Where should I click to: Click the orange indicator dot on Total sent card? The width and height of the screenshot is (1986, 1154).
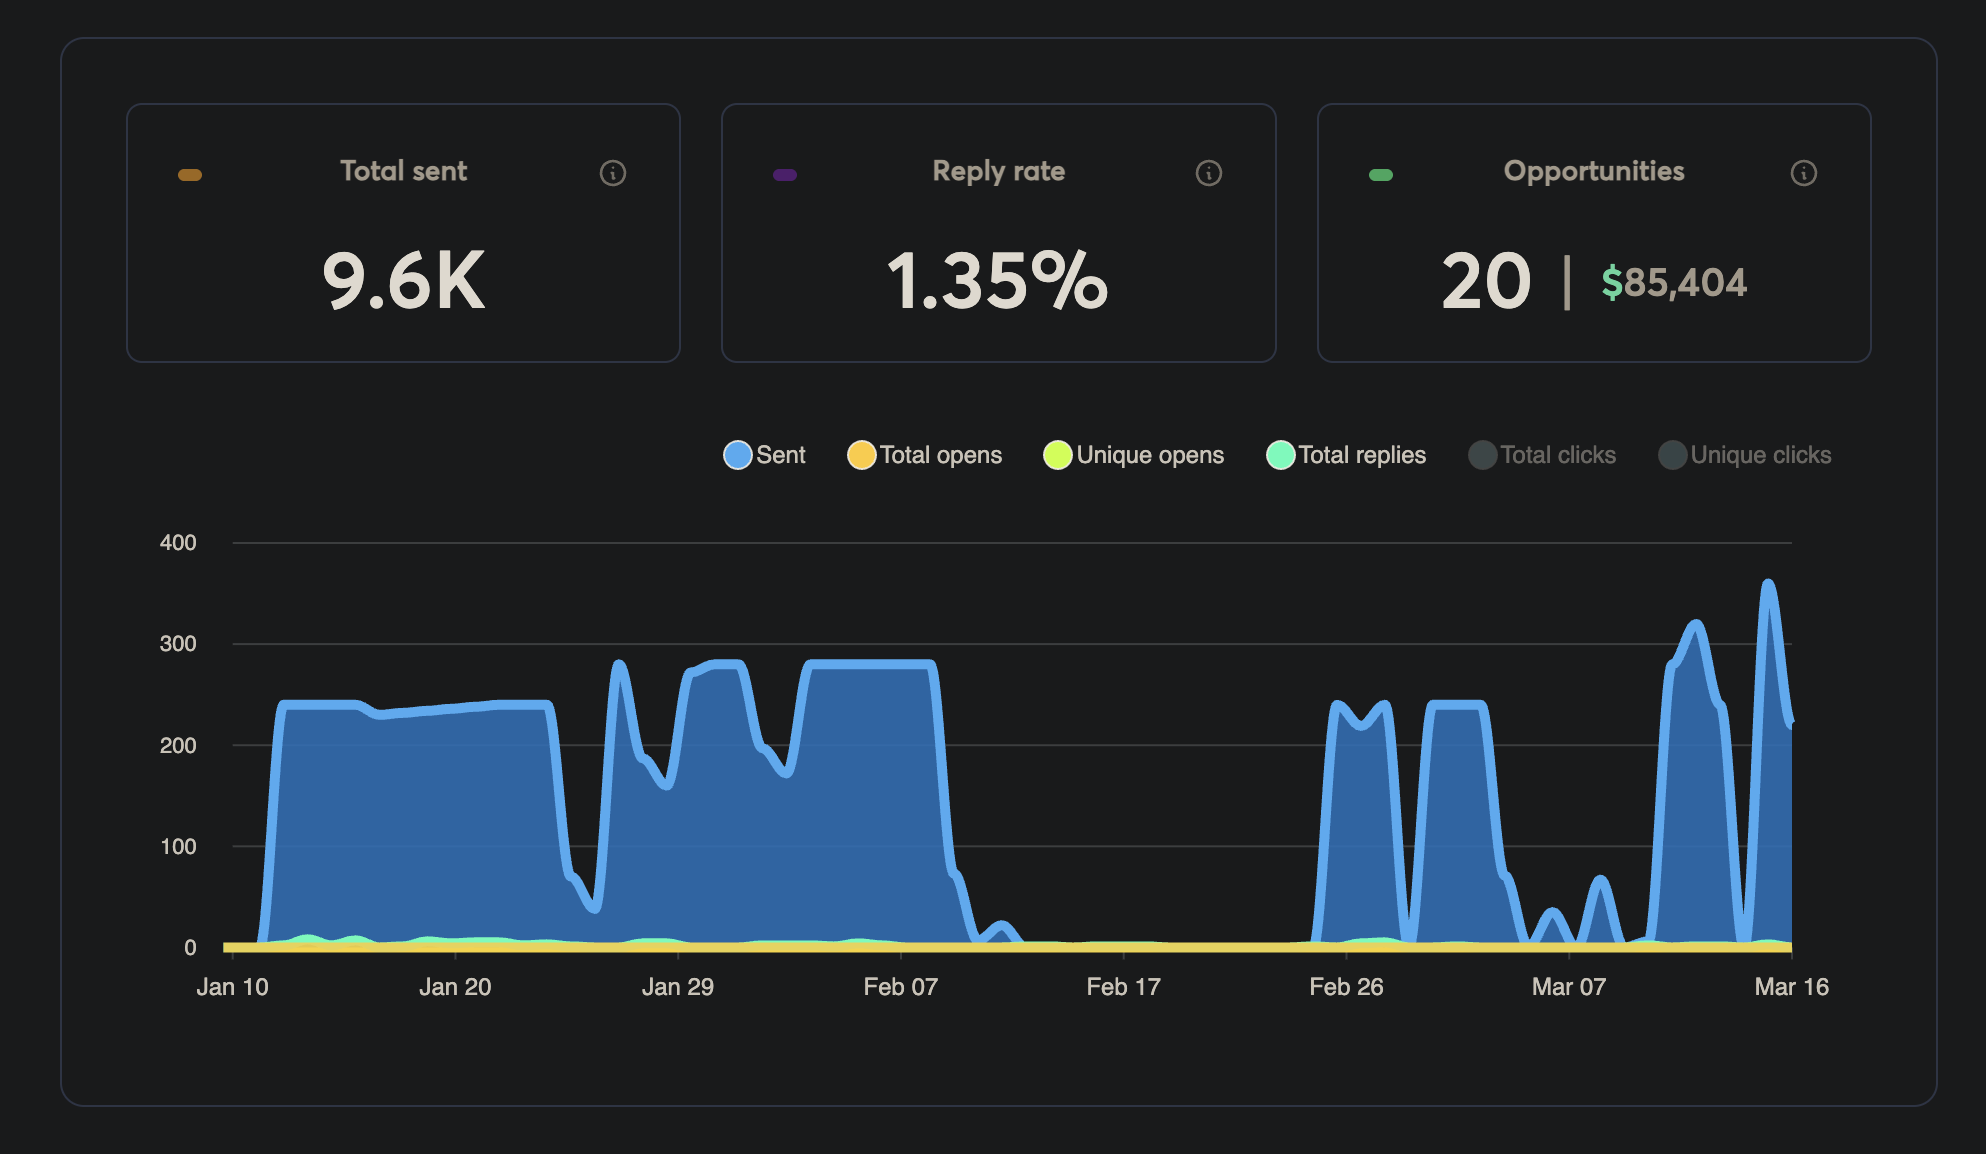(x=190, y=173)
